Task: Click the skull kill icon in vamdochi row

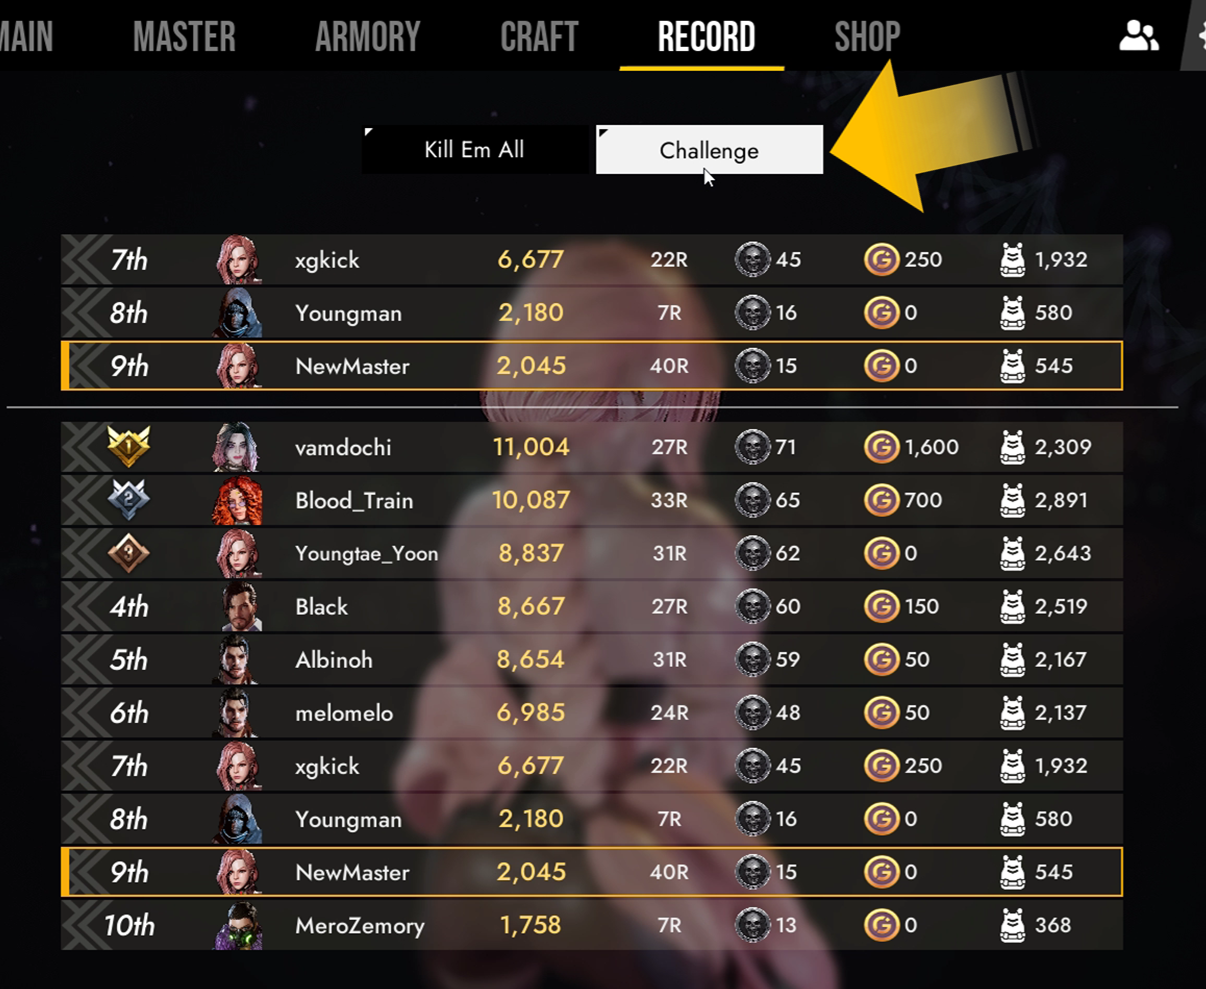Action: click(752, 447)
